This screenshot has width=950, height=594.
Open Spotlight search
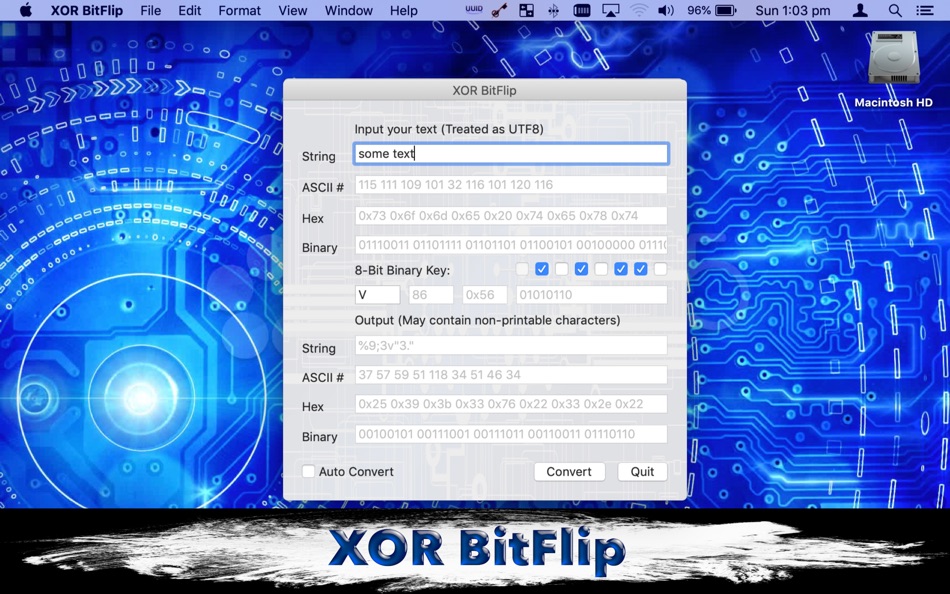(x=895, y=10)
